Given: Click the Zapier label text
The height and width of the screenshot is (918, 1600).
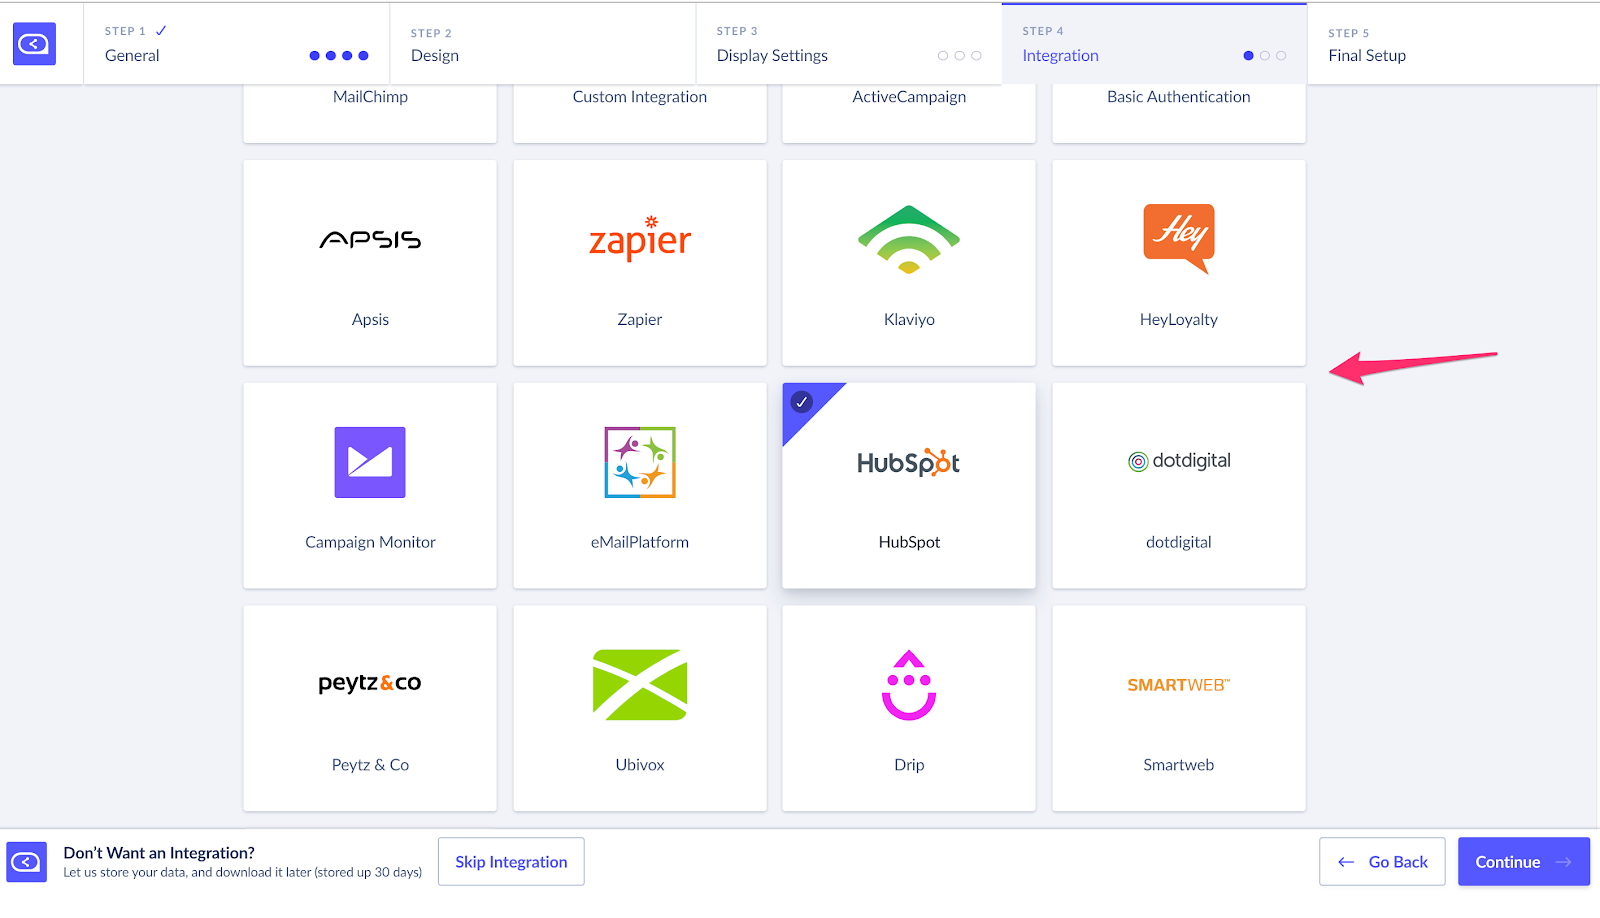Looking at the screenshot, I should pyautogui.click(x=640, y=320).
